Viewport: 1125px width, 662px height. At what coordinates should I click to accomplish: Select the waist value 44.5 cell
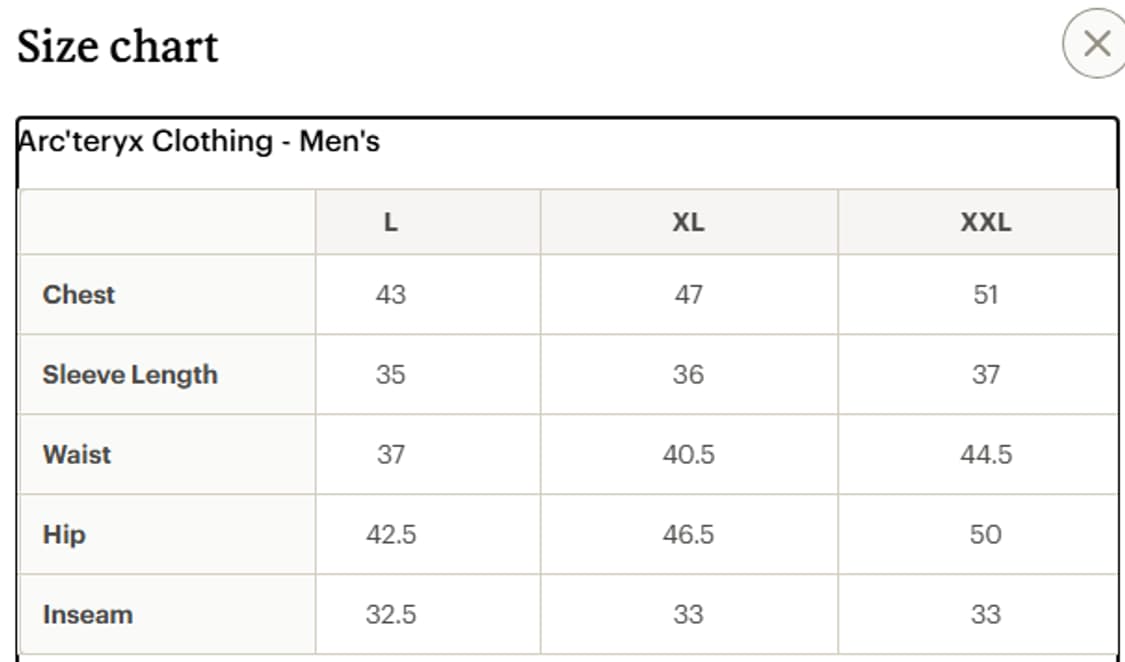click(986, 455)
